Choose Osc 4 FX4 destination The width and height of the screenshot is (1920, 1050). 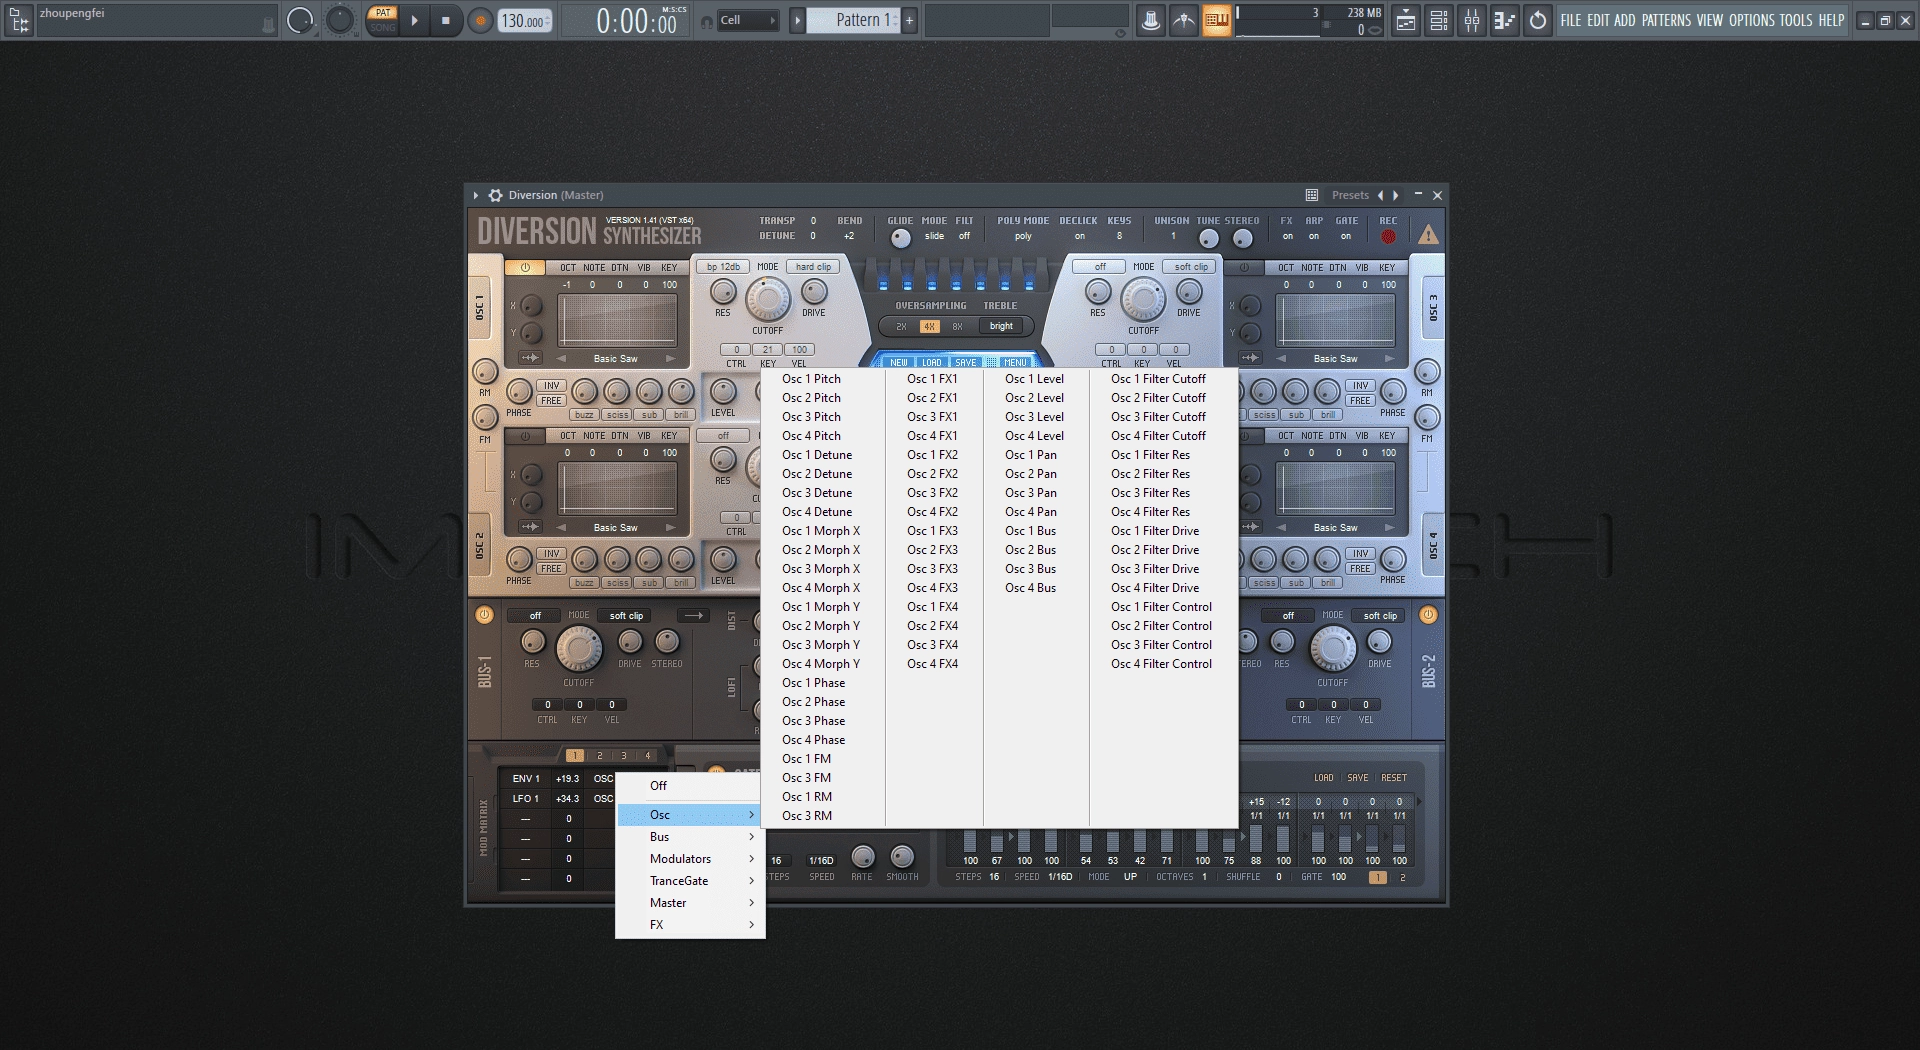[x=932, y=664]
